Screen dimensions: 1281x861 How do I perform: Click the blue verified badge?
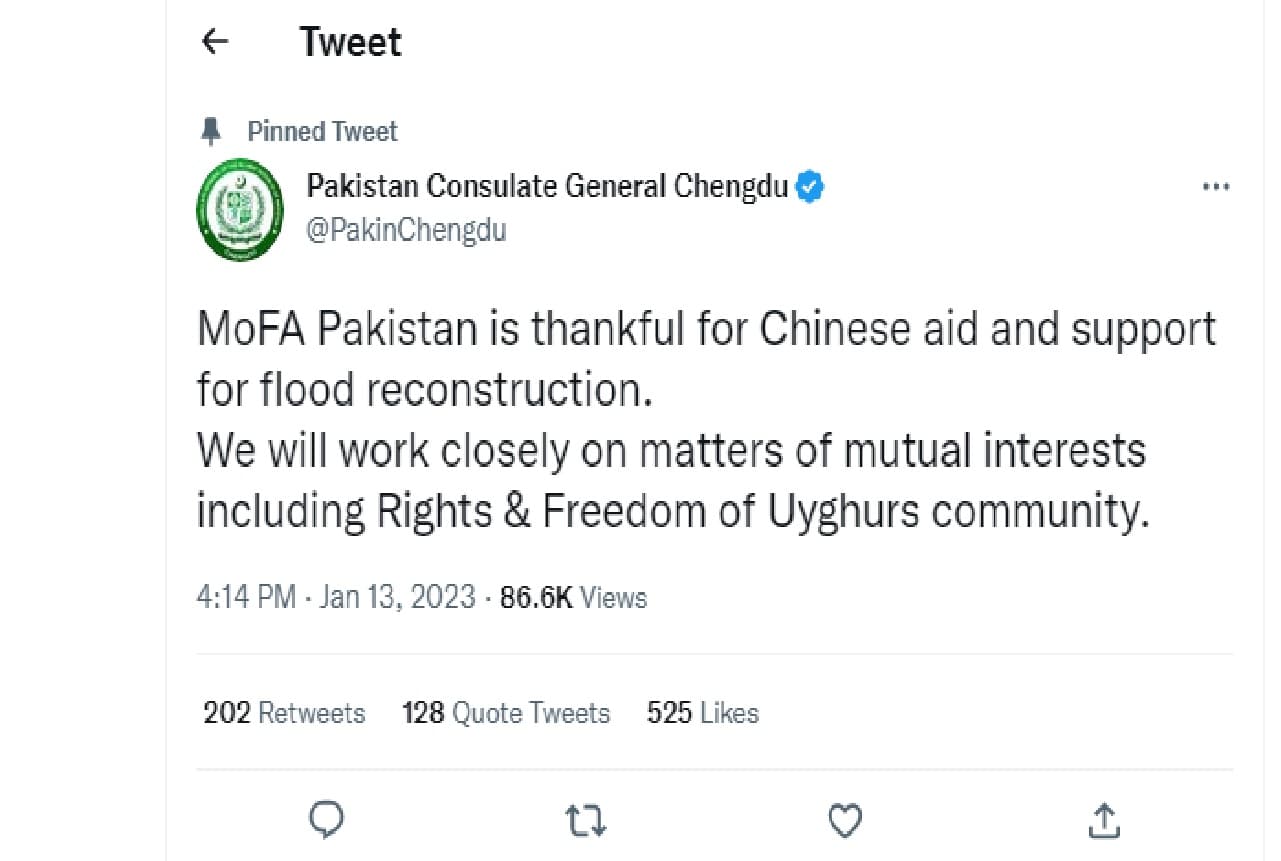pyautogui.click(x=809, y=186)
